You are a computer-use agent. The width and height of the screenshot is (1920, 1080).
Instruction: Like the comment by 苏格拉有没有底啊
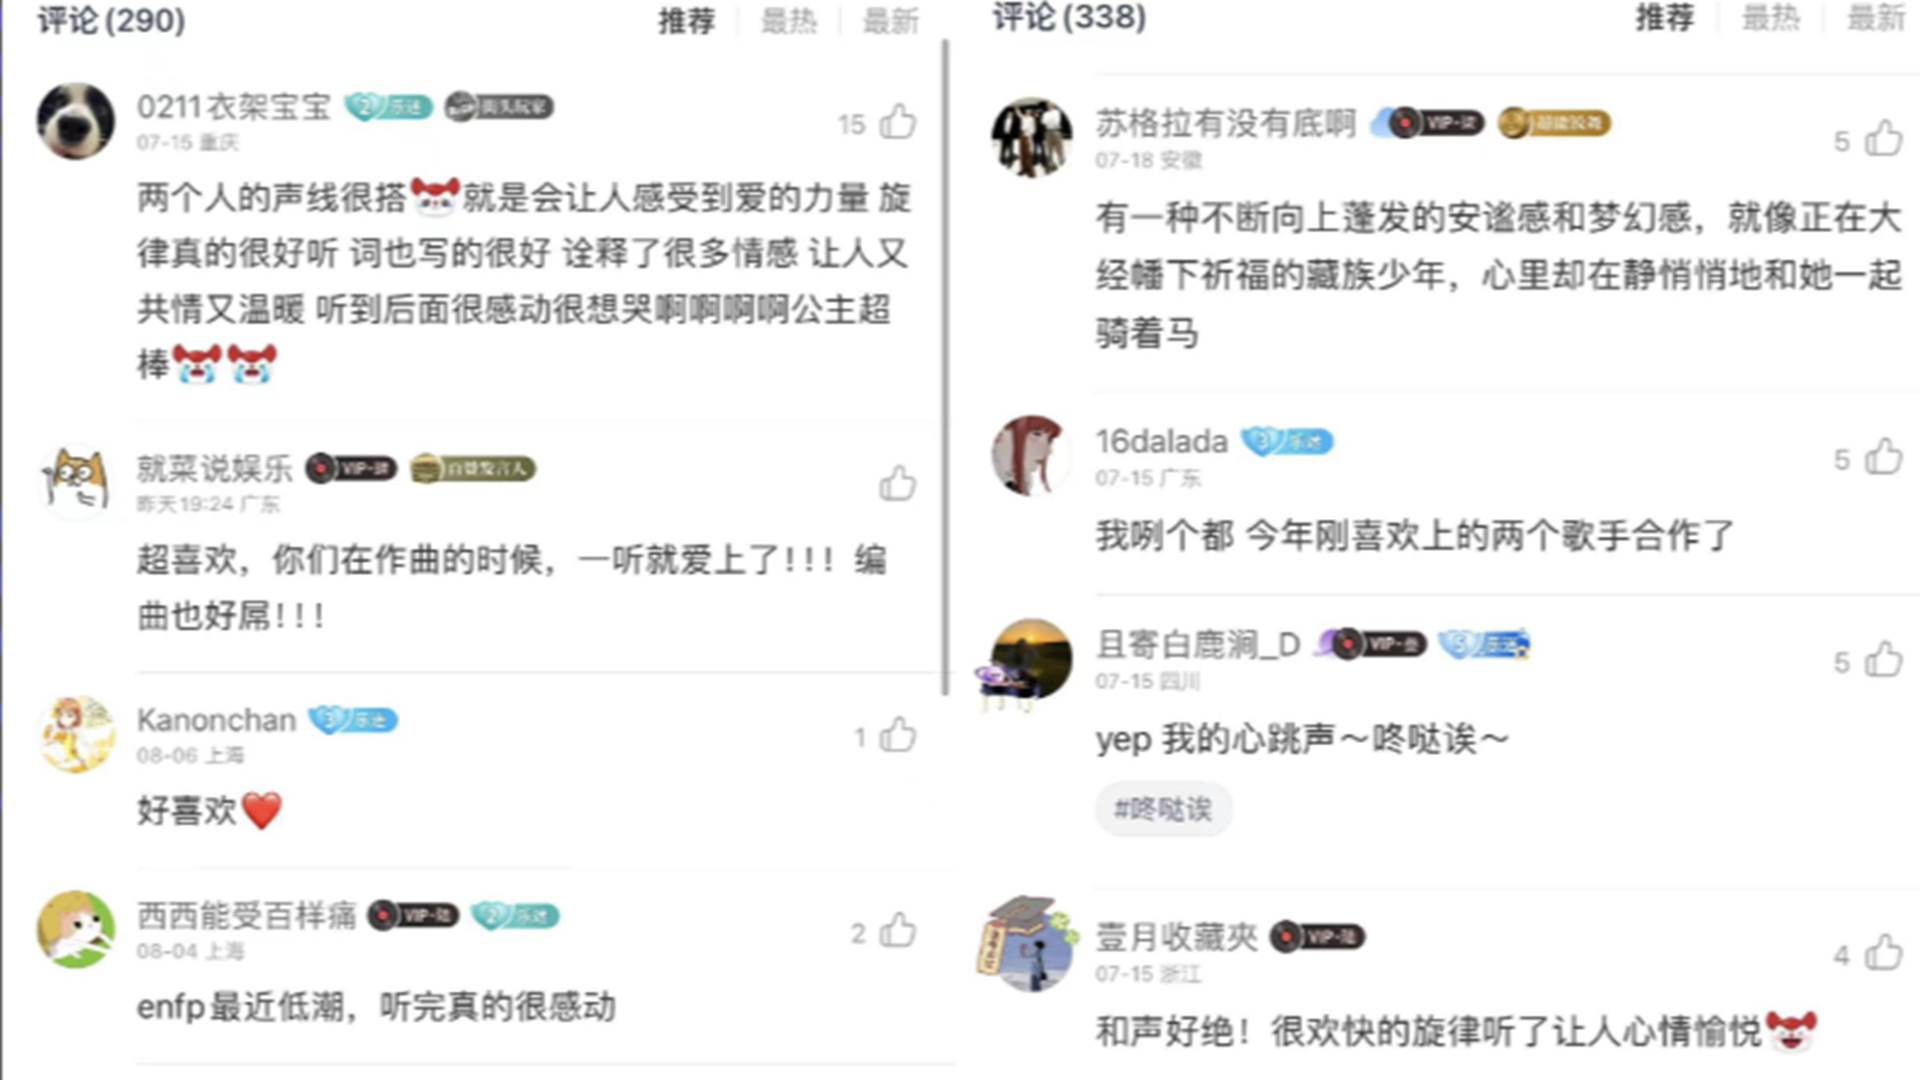click(1883, 140)
